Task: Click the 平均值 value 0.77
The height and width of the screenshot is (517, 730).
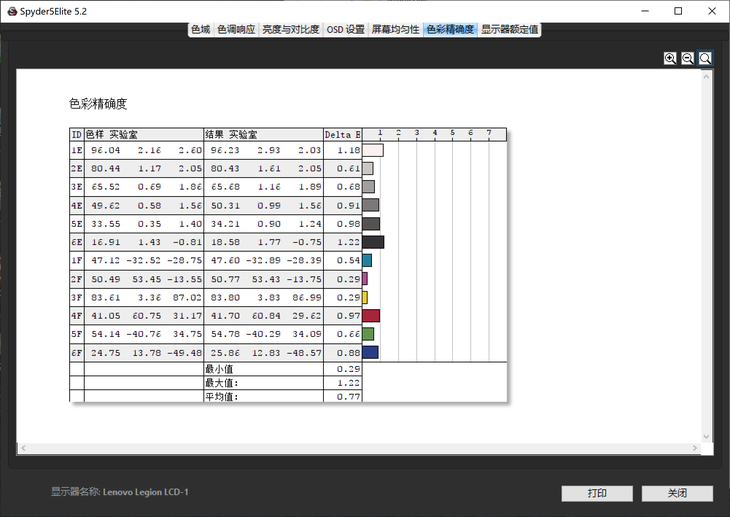Action: point(348,397)
